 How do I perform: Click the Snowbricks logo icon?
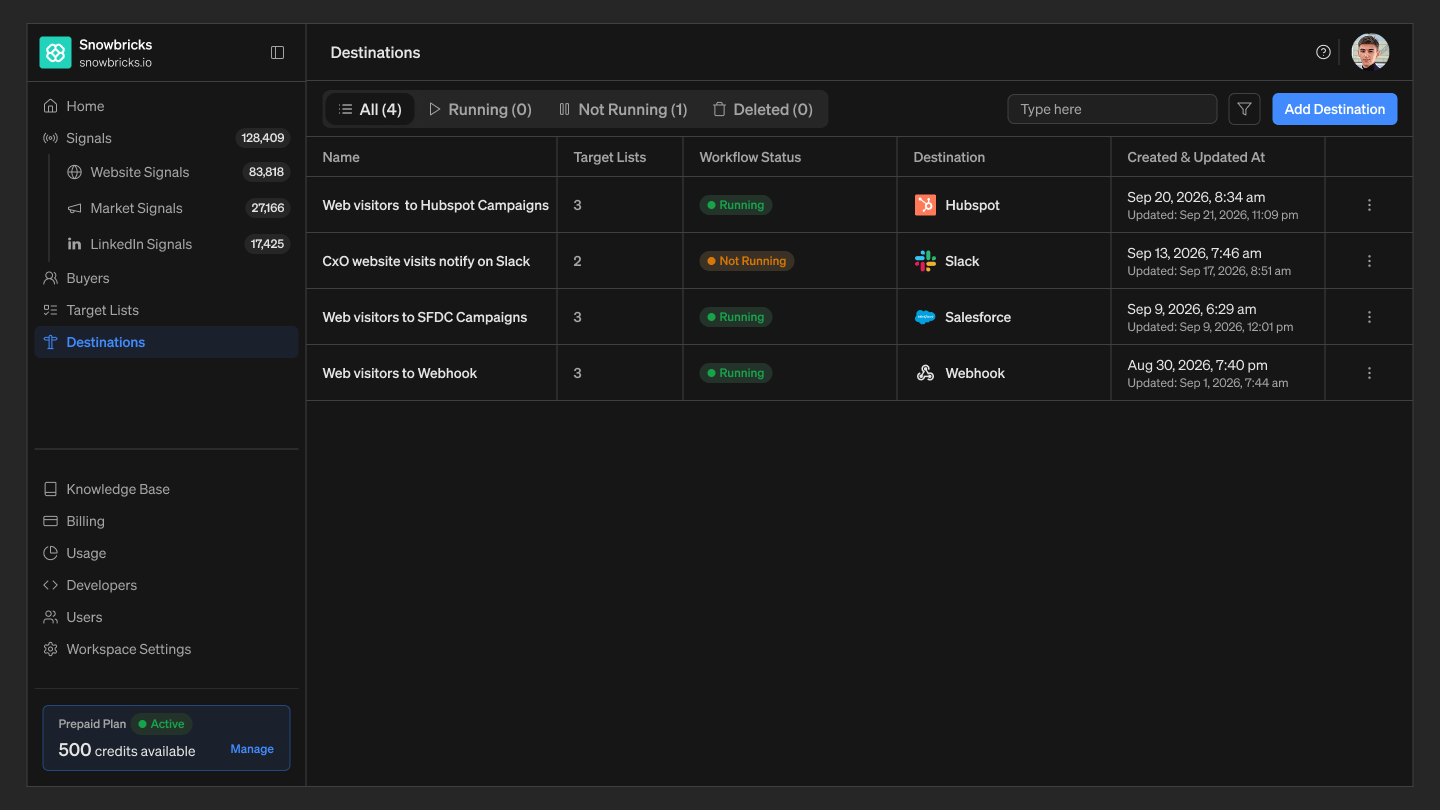tap(55, 53)
